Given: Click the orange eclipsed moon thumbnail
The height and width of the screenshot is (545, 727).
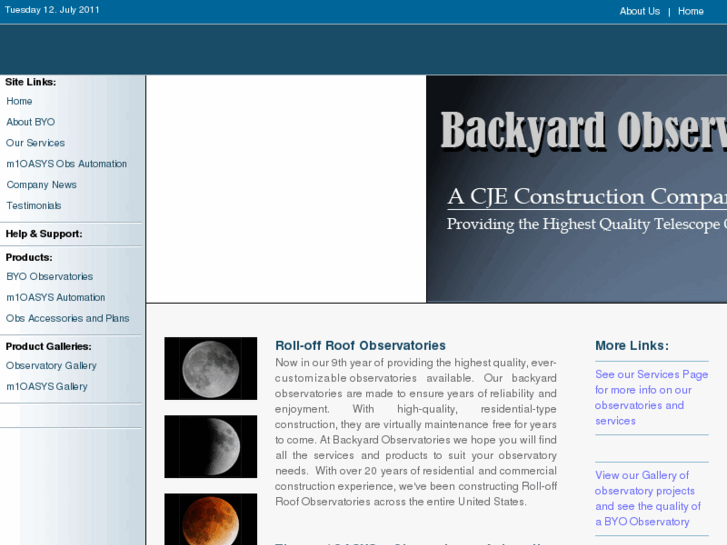Looking at the screenshot, I should tap(210, 519).
